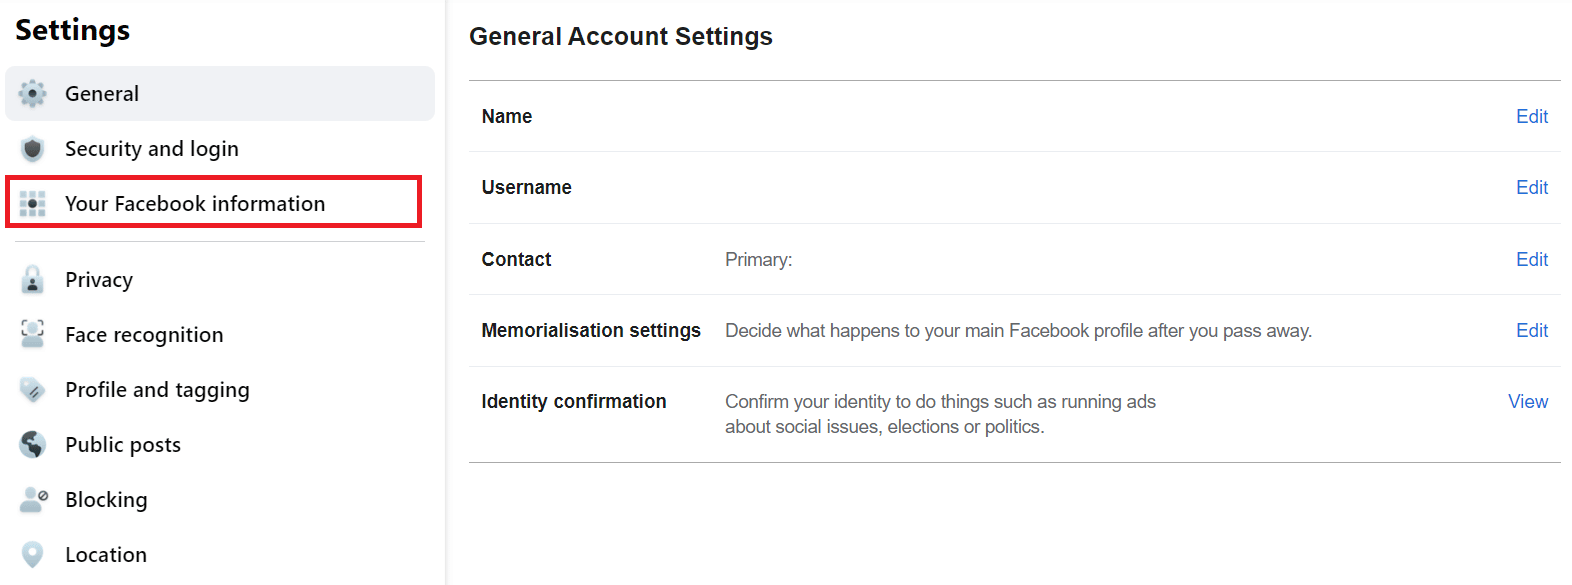Screen dimensions: 1572x585
Task: Edit your Name
Action: (x=1532, y=116)
